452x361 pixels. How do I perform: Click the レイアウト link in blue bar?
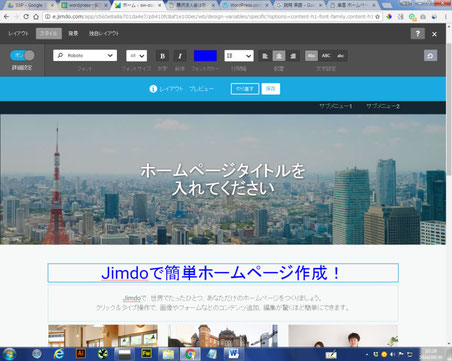[171, 89]
